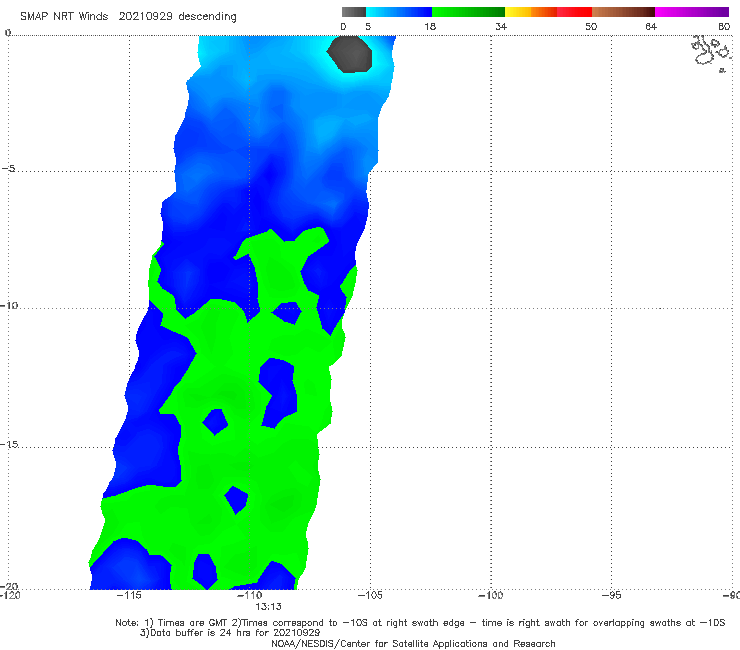Click the swath time label "13:13"
Viewport: 740px width, 650px height.
(x=269, y=607)
